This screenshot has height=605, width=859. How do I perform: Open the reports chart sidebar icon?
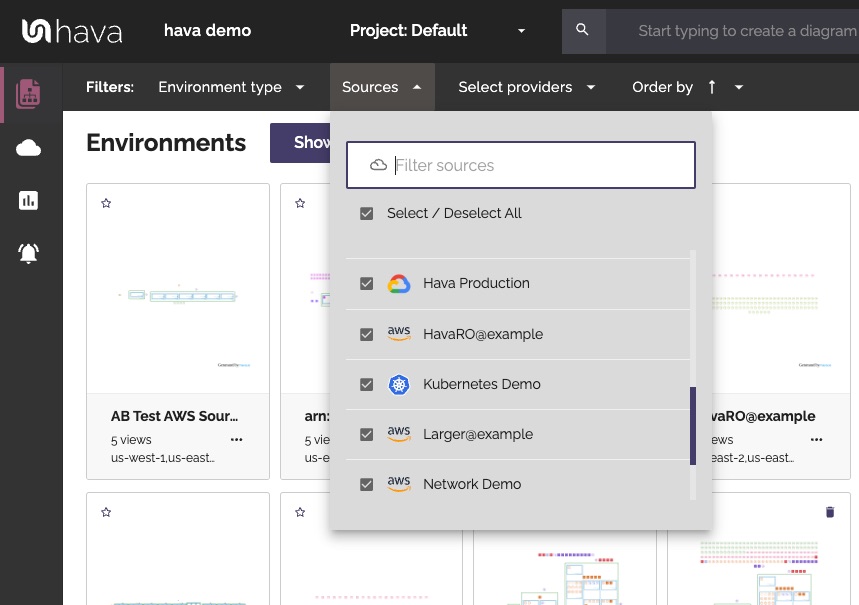28,201
